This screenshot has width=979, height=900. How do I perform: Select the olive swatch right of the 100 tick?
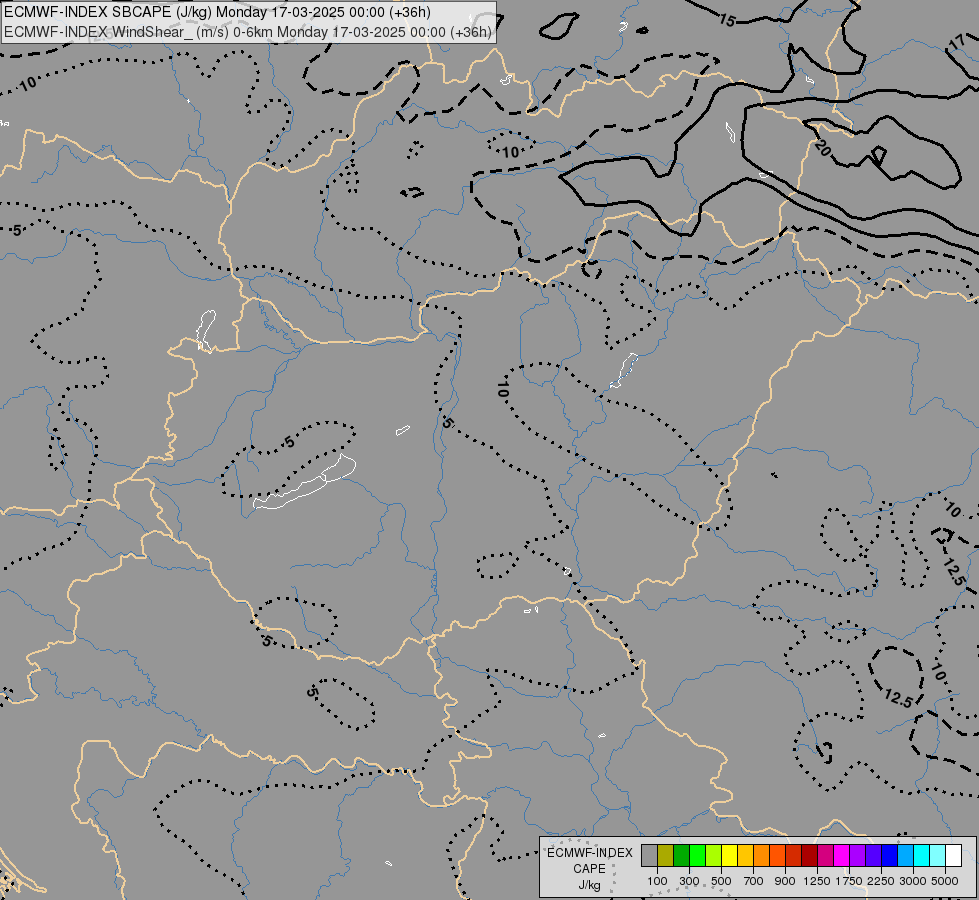[666, 856]
